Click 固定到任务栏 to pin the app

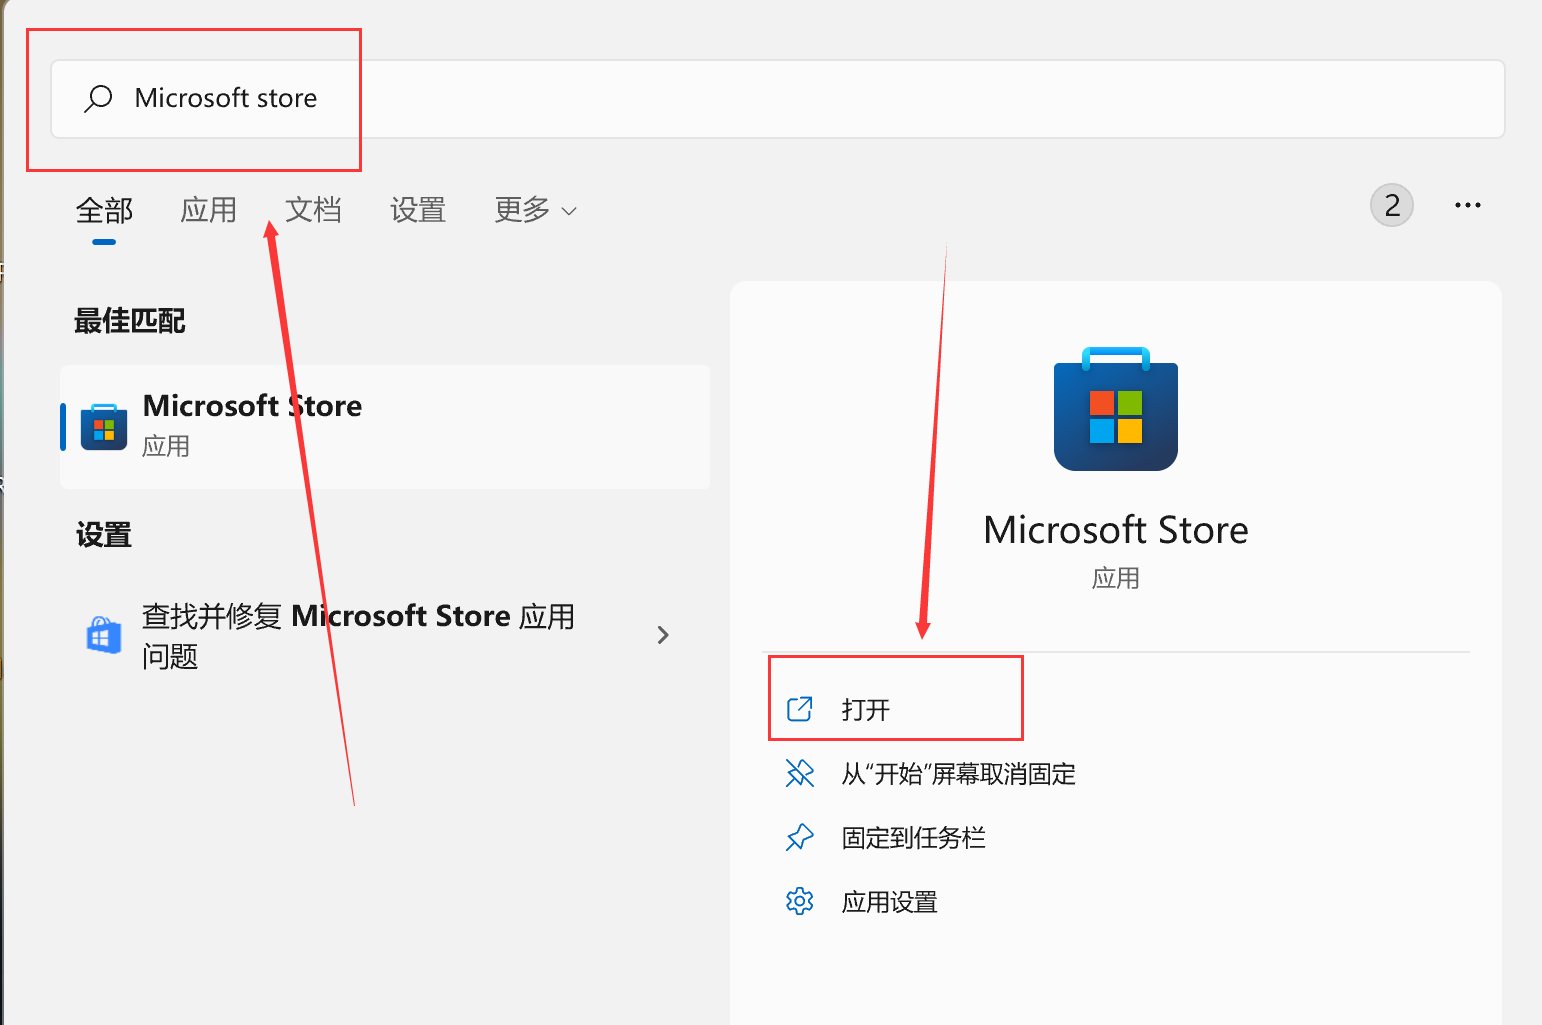(x=912, y=838)
